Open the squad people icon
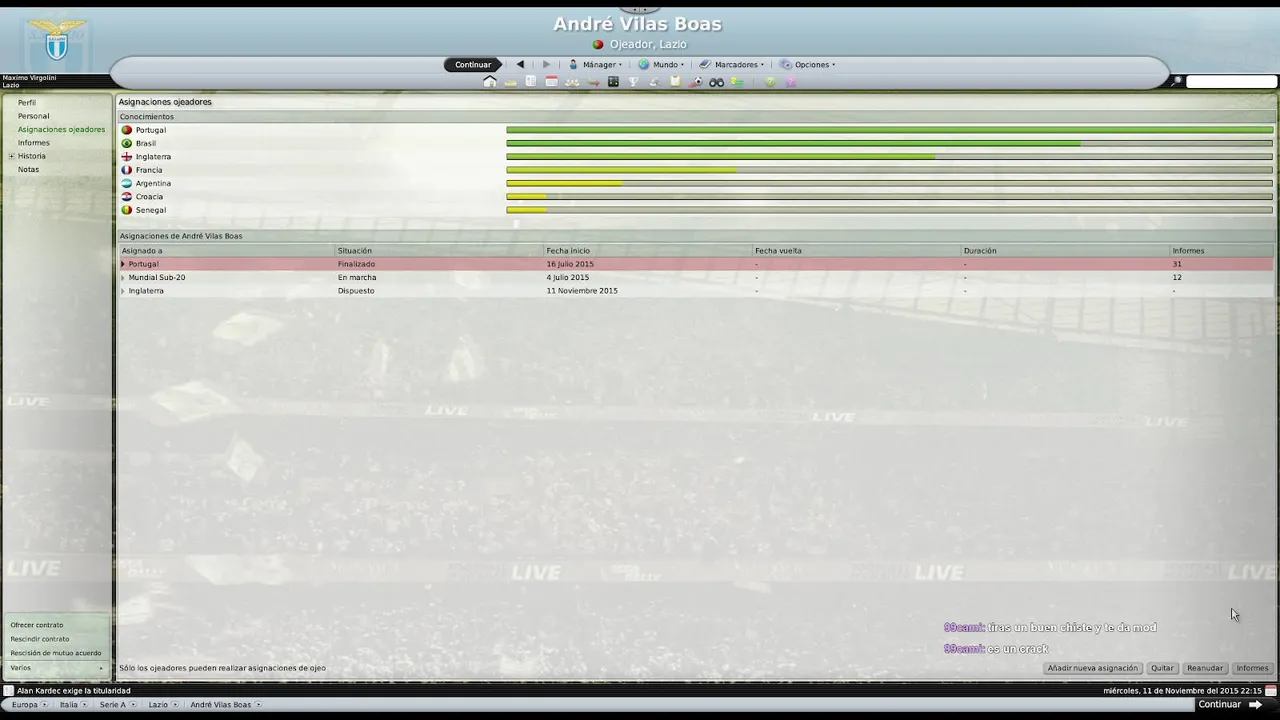The height and width of the screenshot is (720, 1280). click(x=572, y=83)
